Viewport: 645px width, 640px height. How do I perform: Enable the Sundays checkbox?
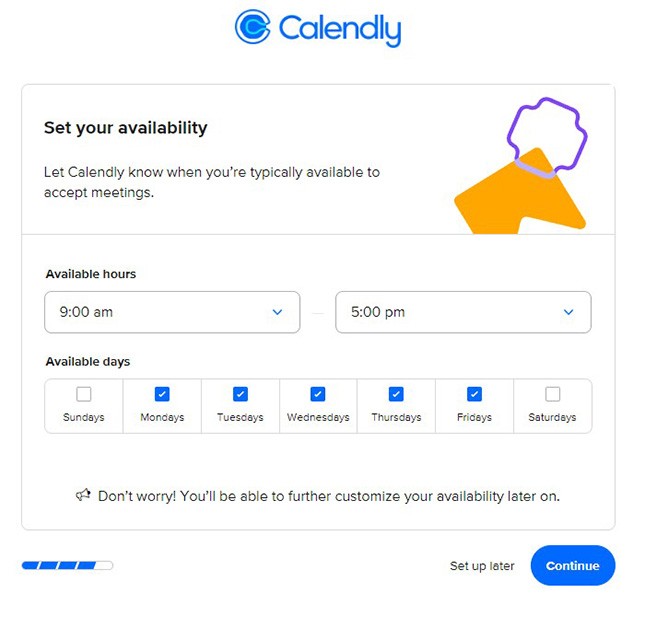[84, 394]
